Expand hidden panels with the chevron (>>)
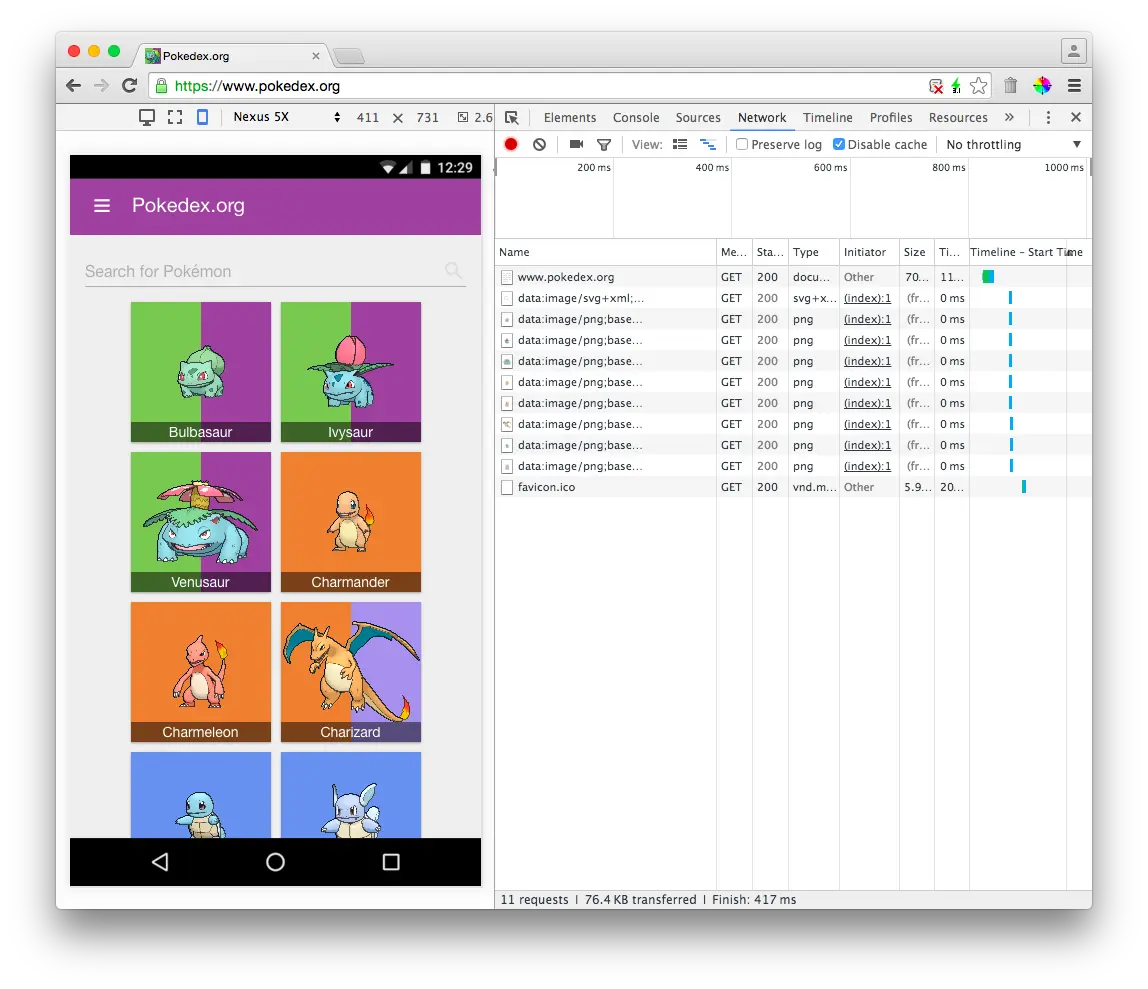The height and width of the screenshot is (989, 1148). (x=1010, y=117)
